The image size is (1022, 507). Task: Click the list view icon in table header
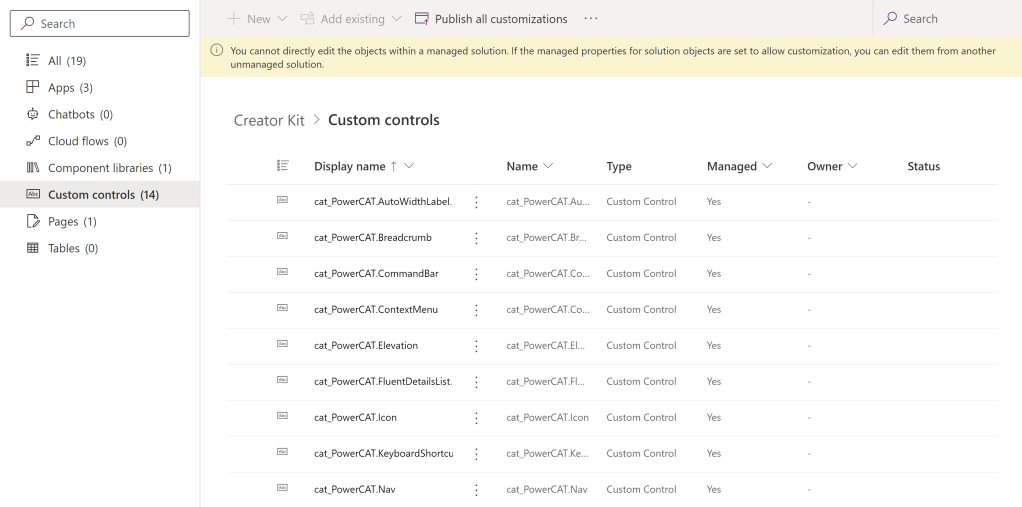(282, 166)
